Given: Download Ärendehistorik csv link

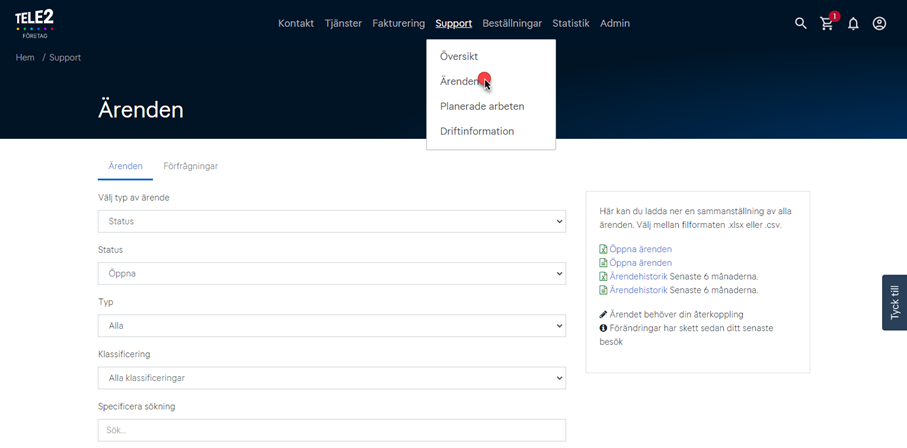Looking at the screenshot, I should click(639, 290).
